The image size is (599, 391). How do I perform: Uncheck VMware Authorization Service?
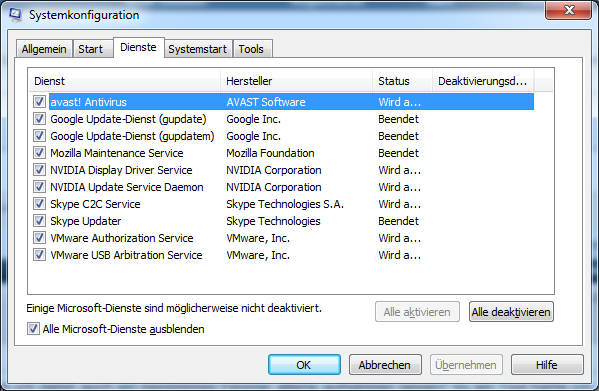(39, 238)
